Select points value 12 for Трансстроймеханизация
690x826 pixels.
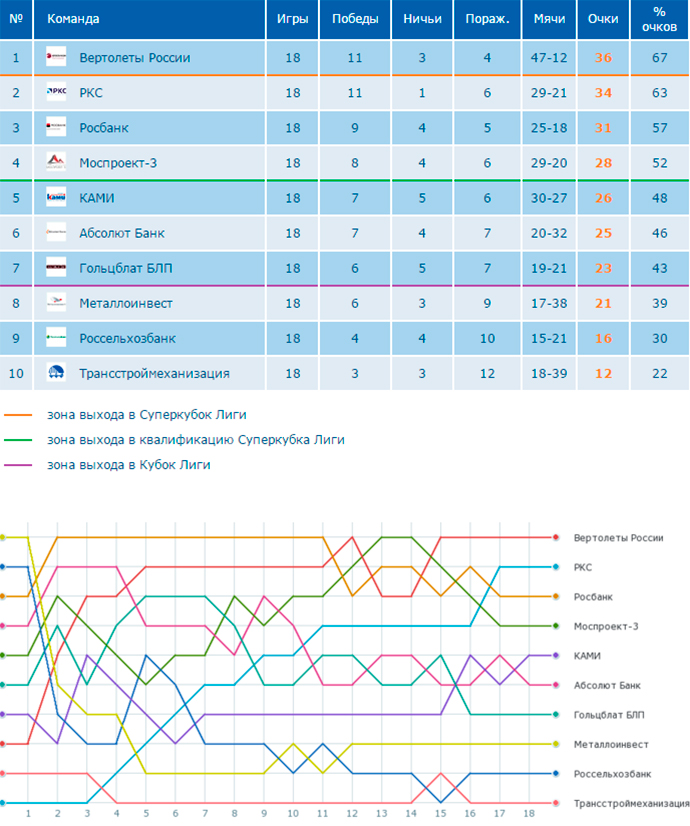[603, 373]
